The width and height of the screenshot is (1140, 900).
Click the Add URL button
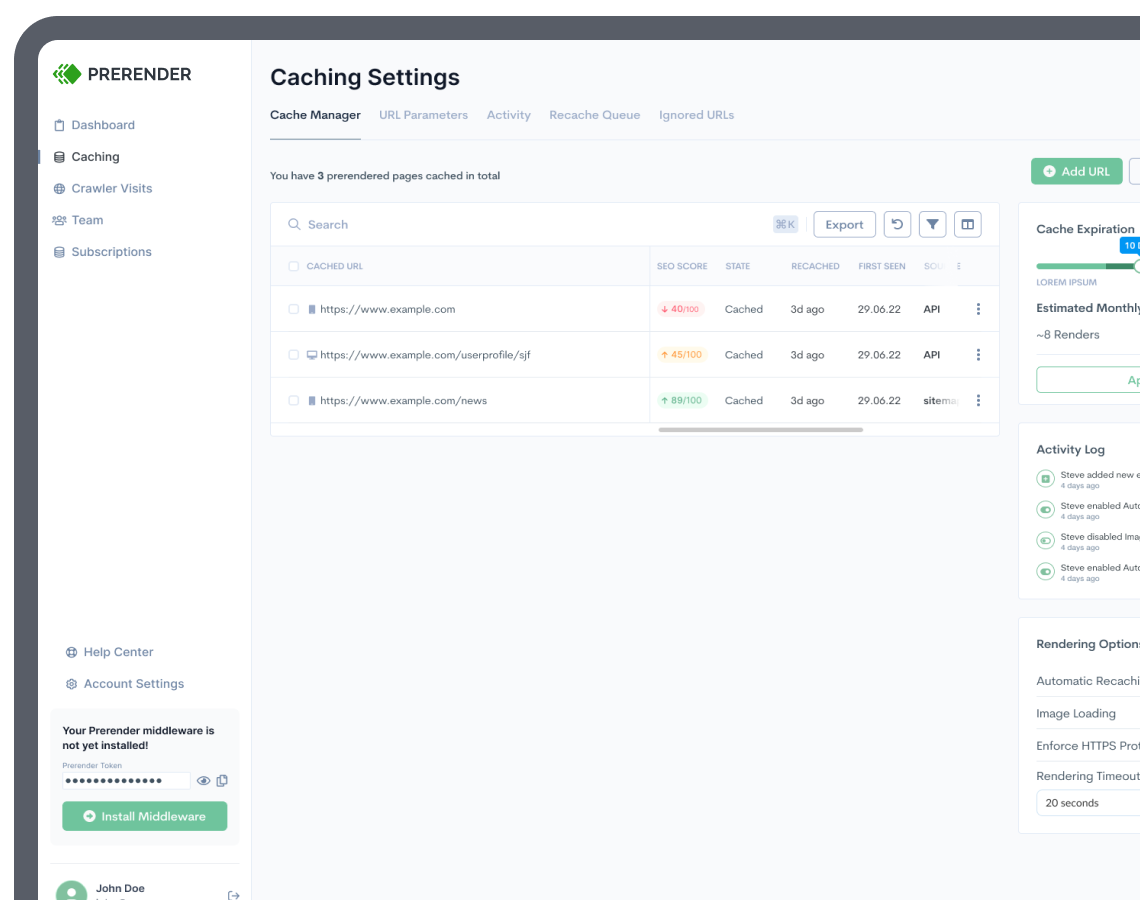(x=1077, y=172)
